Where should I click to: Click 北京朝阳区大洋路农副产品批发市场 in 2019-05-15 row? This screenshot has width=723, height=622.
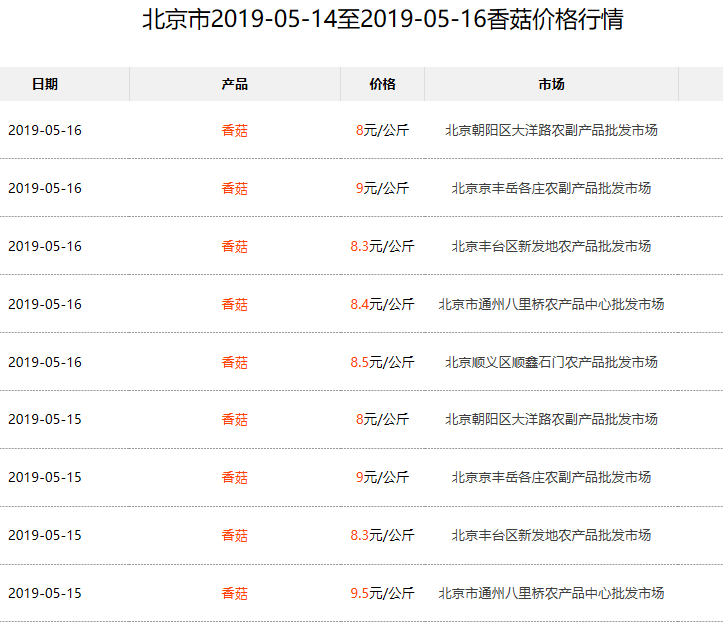[x=551, y=420]
